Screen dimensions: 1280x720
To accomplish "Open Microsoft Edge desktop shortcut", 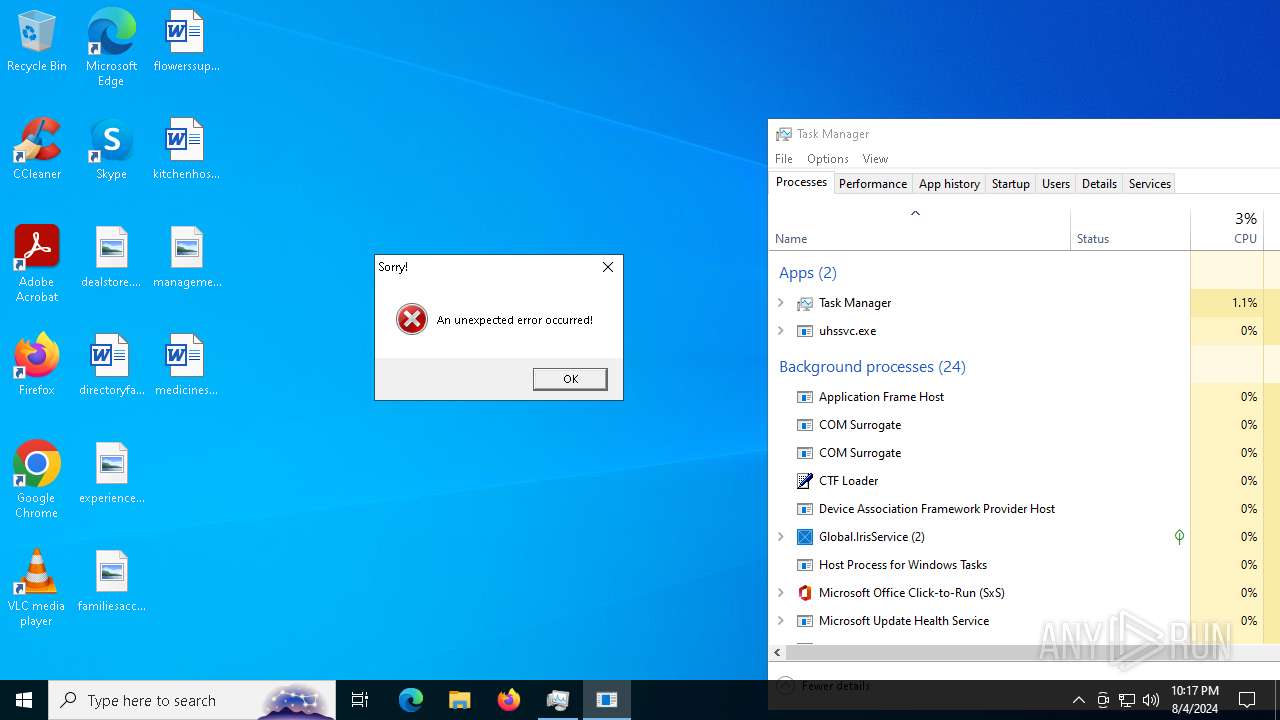I will [111, 47].
